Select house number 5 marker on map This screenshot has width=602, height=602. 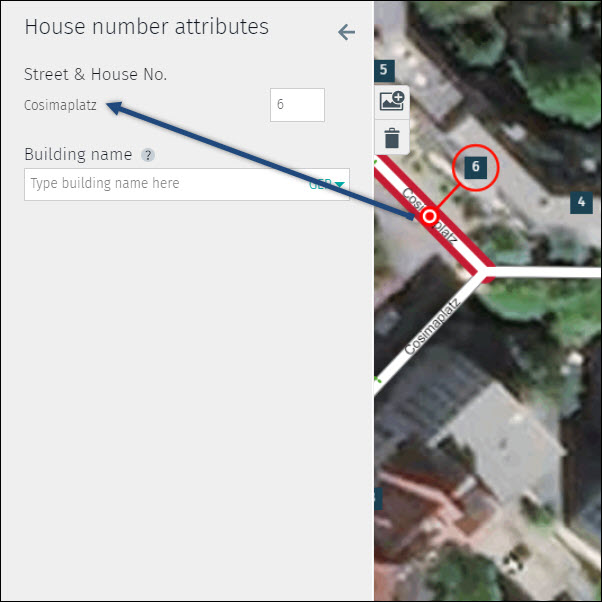point(384,71)
